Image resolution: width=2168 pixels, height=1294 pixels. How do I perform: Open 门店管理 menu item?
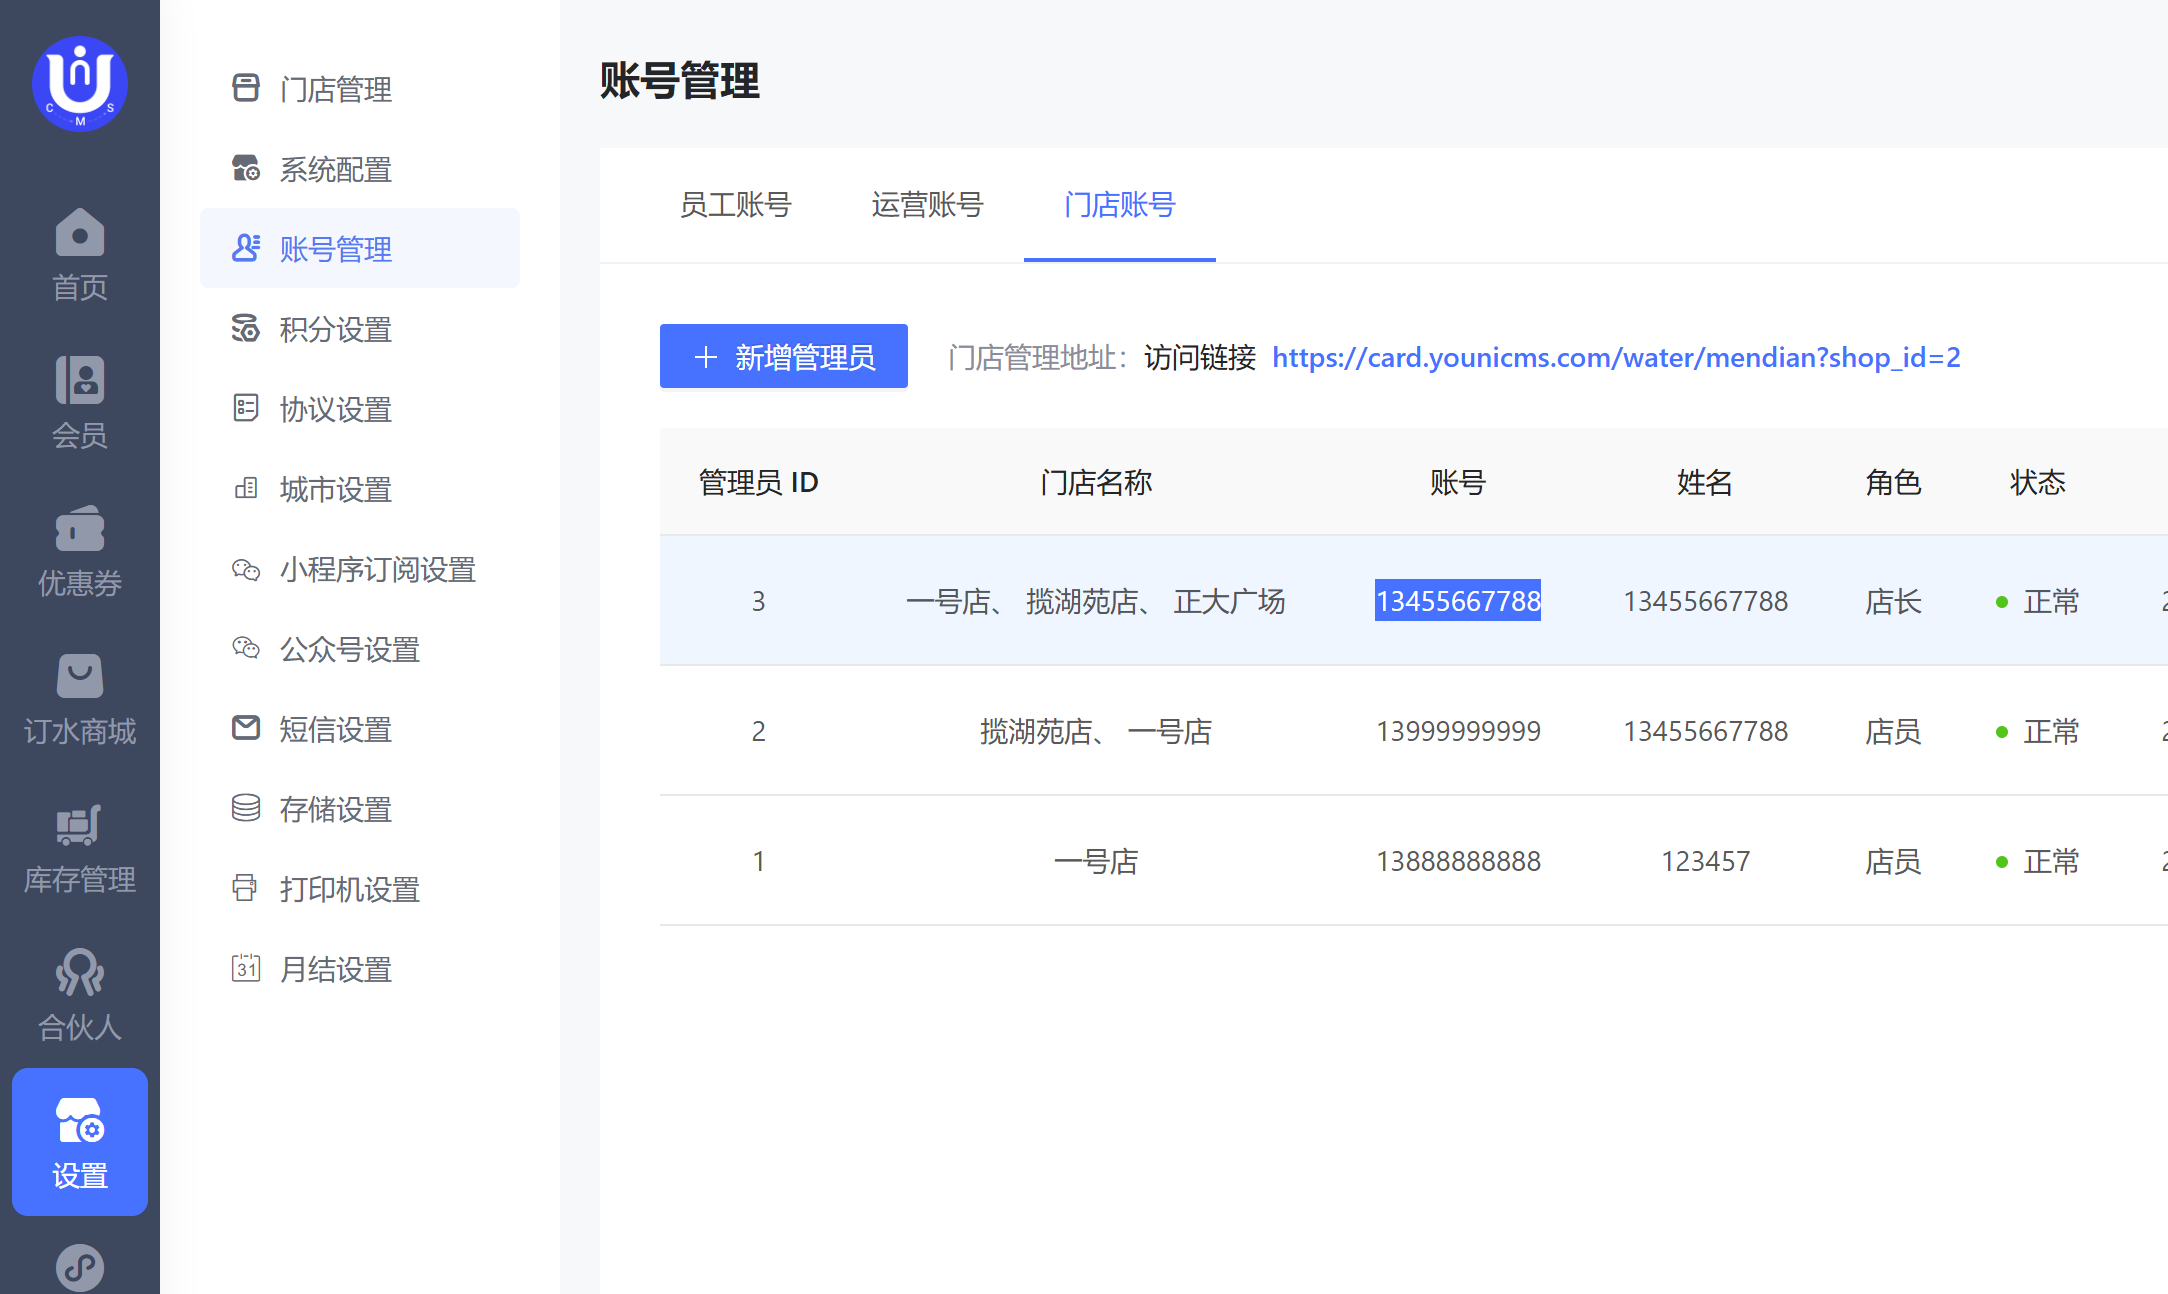click(335, 89)
